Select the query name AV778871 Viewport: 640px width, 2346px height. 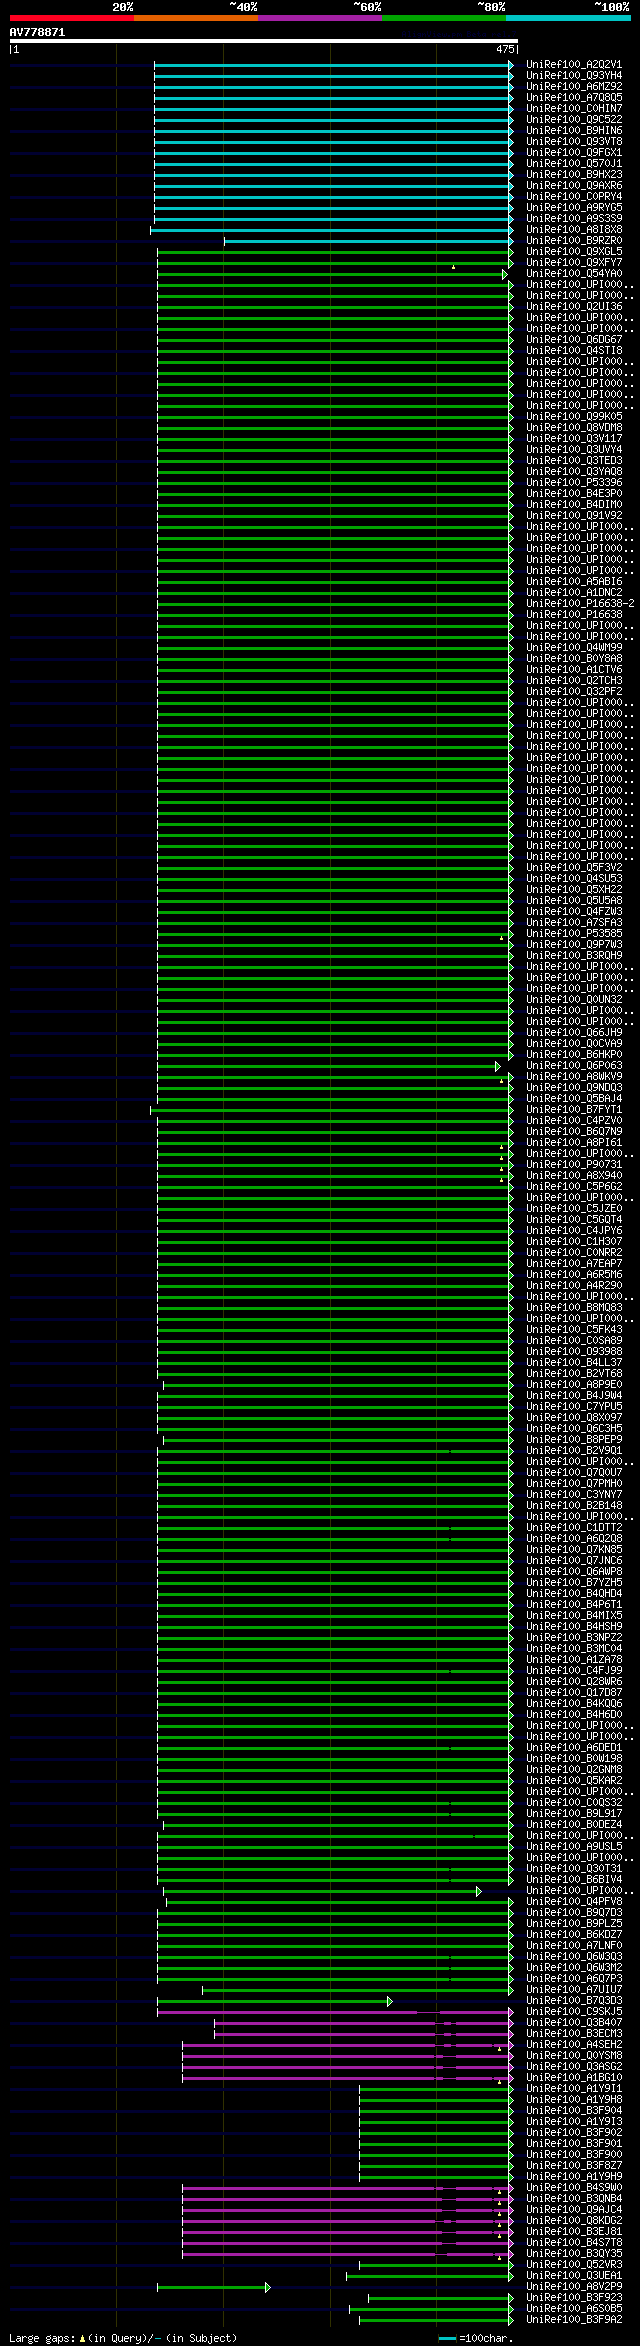[37, 32]
